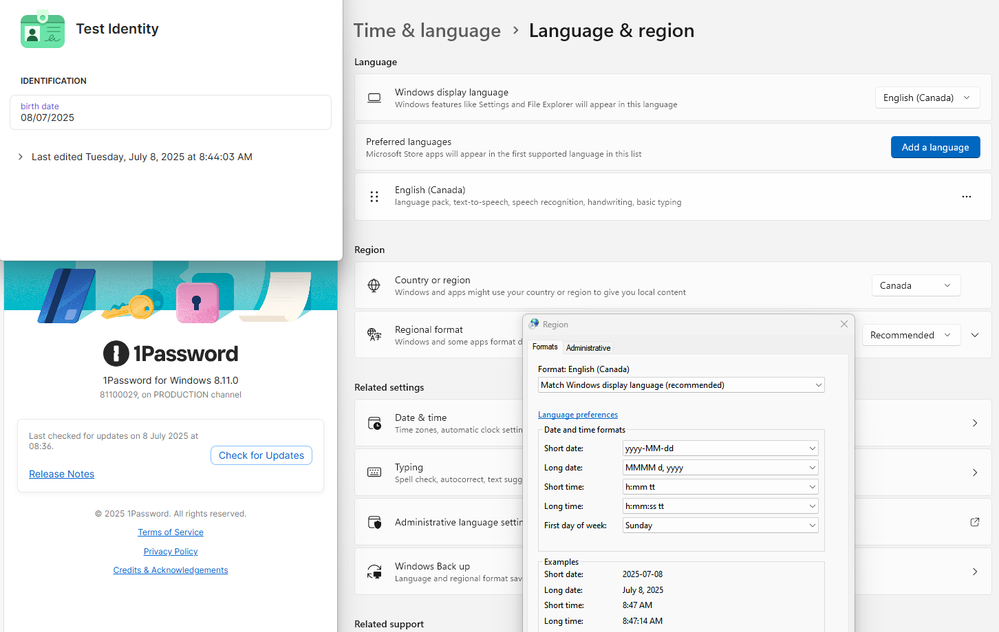
Task: Click the Date & time clock icon
Action: click(374, 423)
